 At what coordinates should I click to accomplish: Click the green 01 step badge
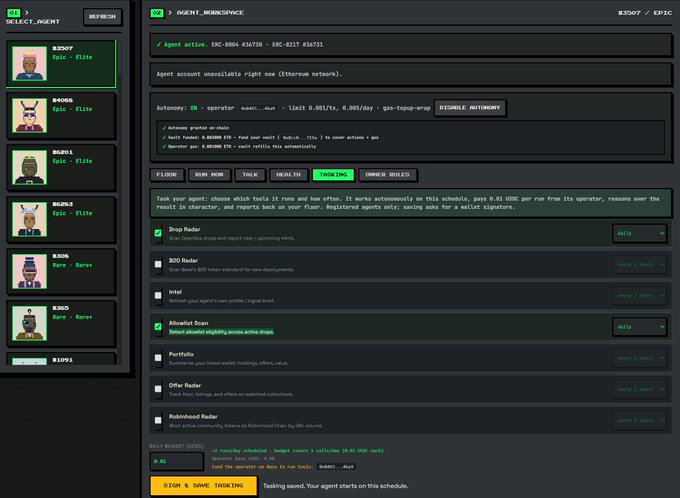click(x=13, y=13)
